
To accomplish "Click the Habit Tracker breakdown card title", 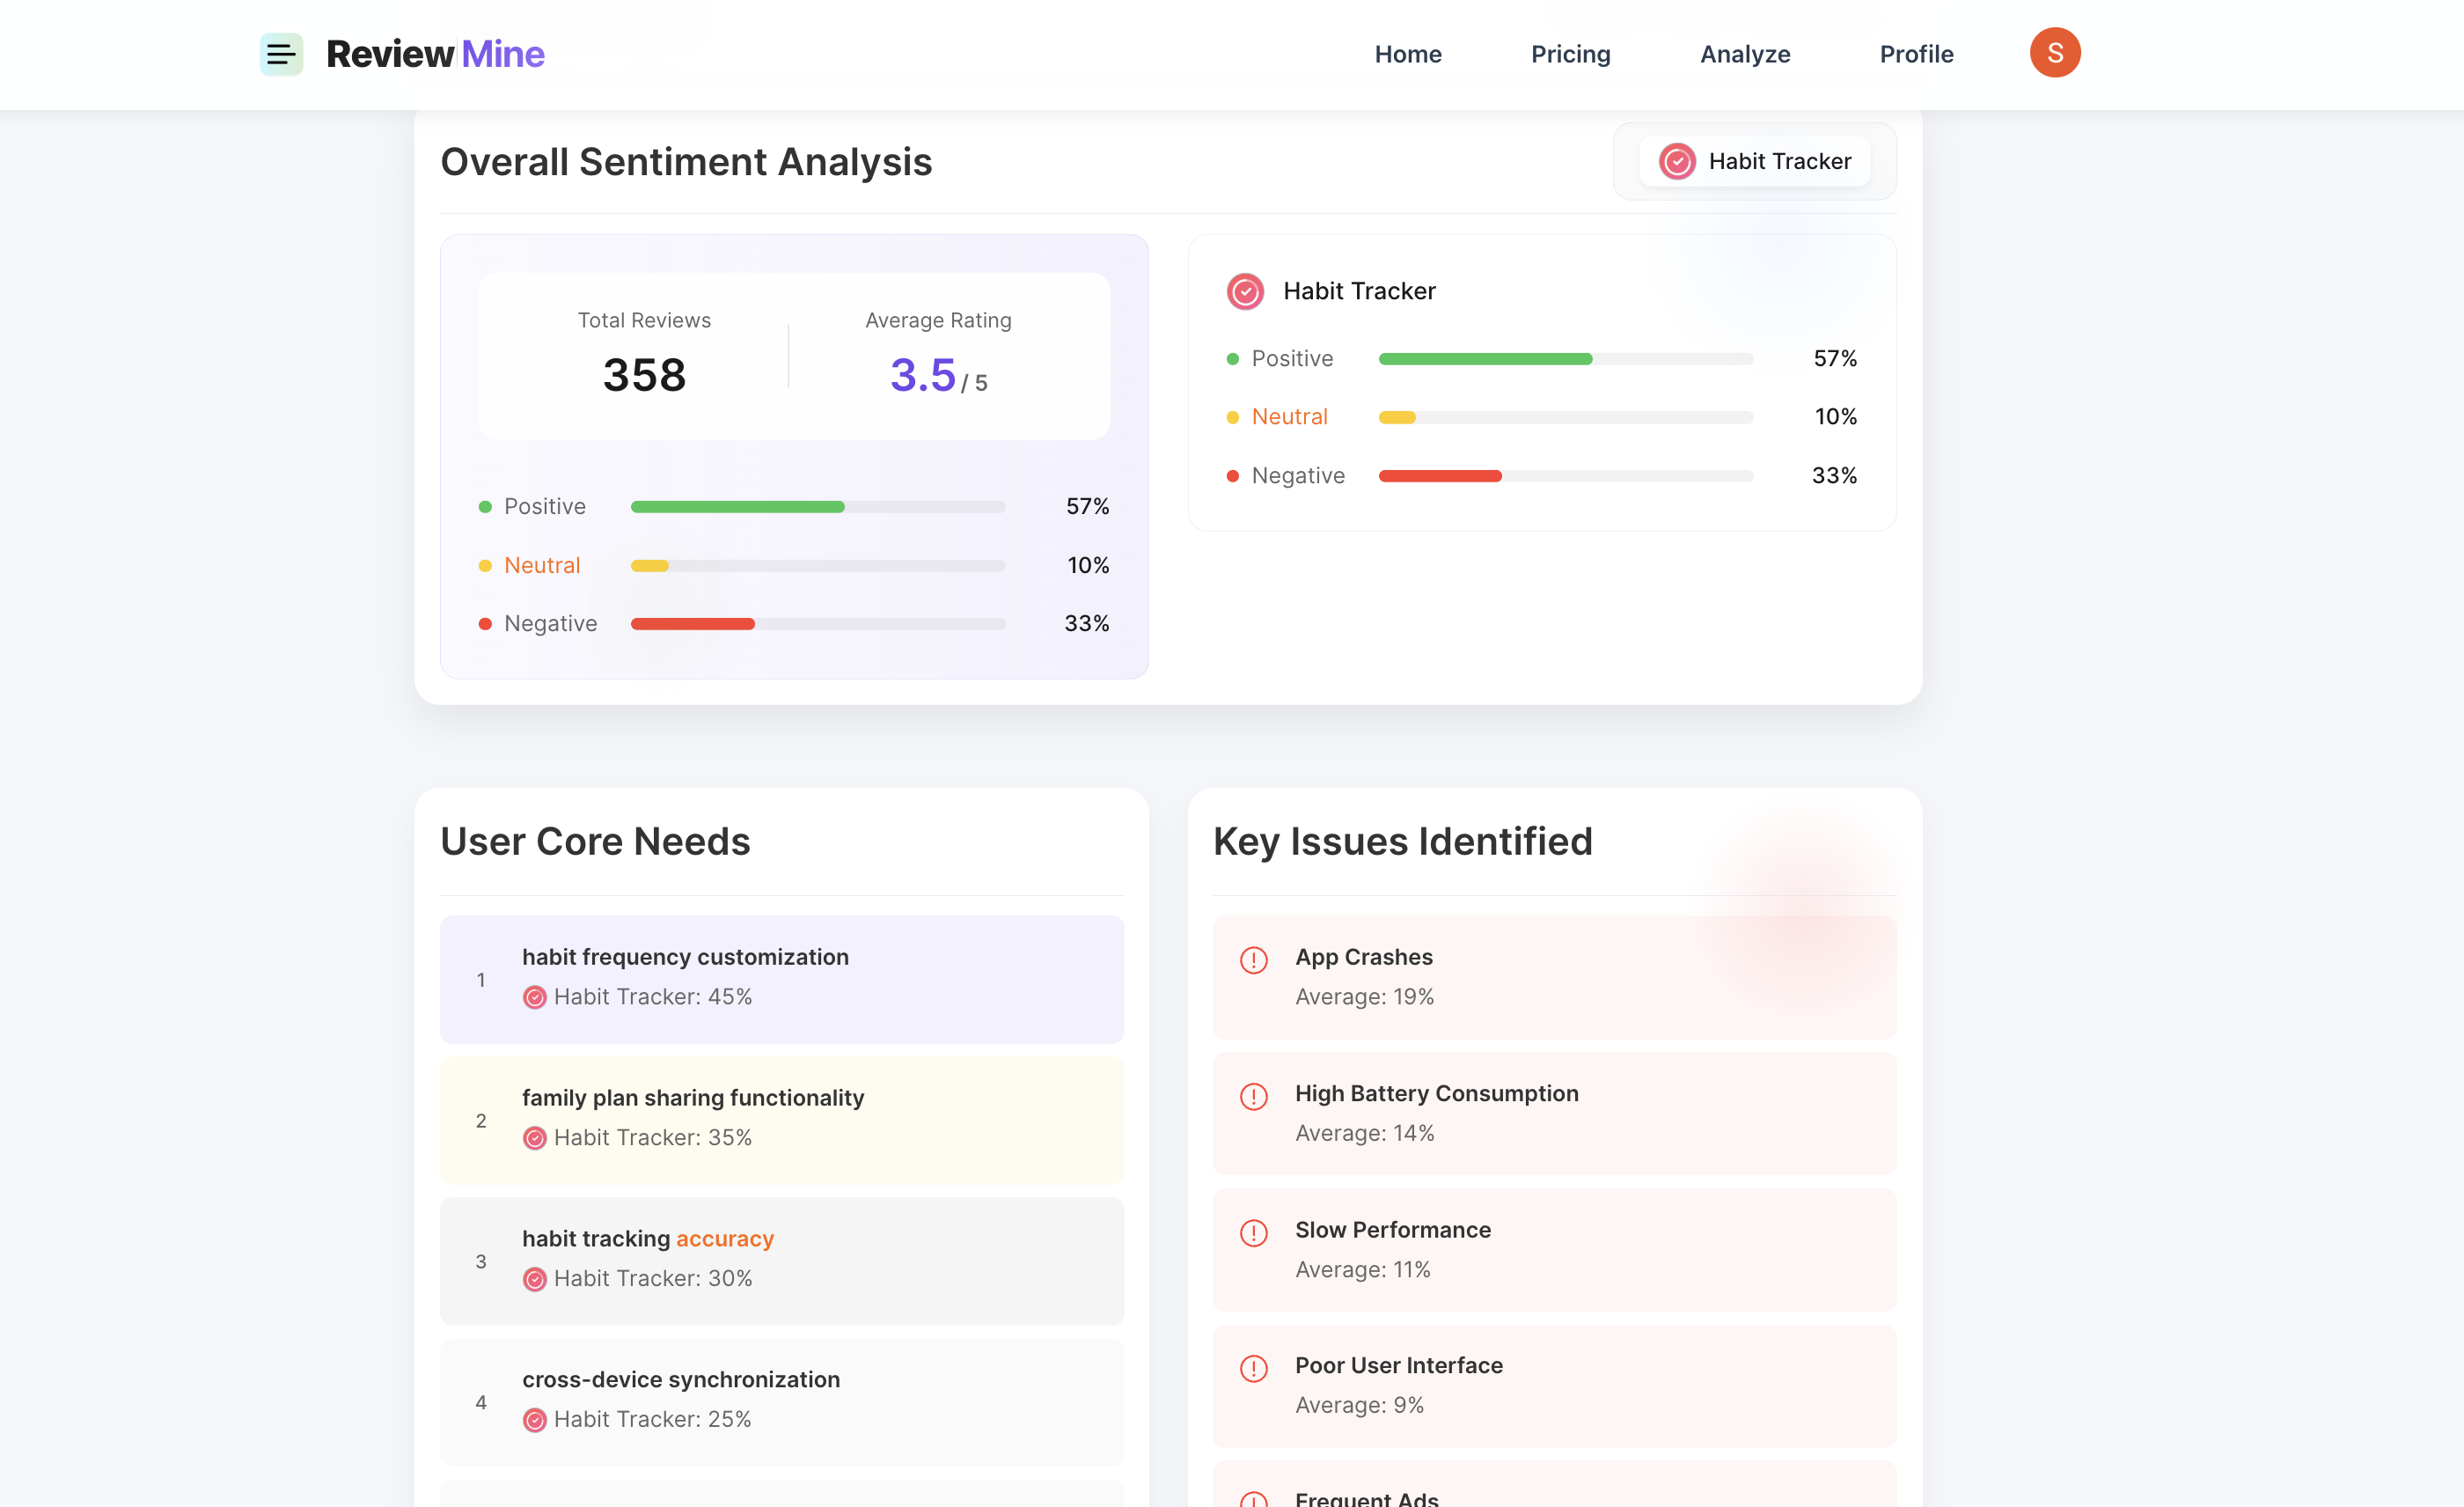I will point(1359,291).
